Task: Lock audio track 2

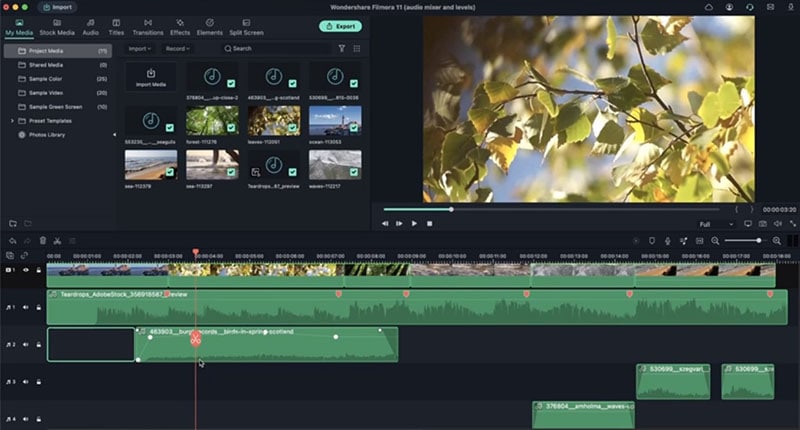Action: [x=38, y=345]
